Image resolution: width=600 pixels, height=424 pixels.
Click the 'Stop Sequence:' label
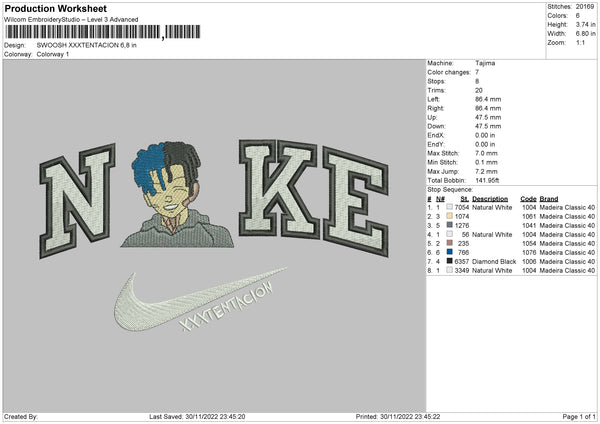(x=450, y=190)
